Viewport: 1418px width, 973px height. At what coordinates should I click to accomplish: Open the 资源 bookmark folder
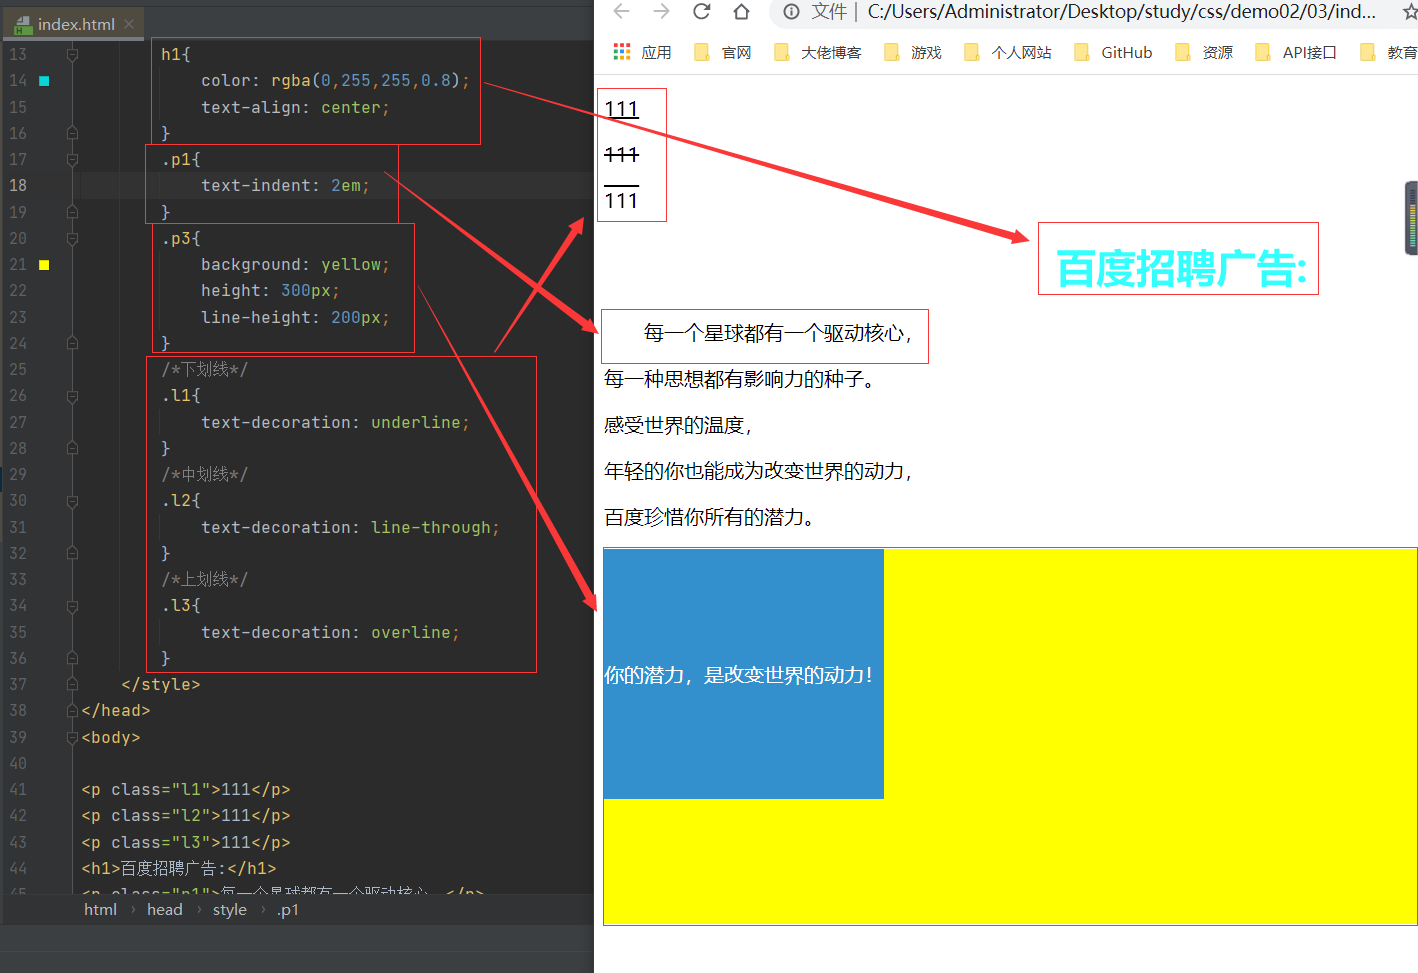click(1203, 52)
